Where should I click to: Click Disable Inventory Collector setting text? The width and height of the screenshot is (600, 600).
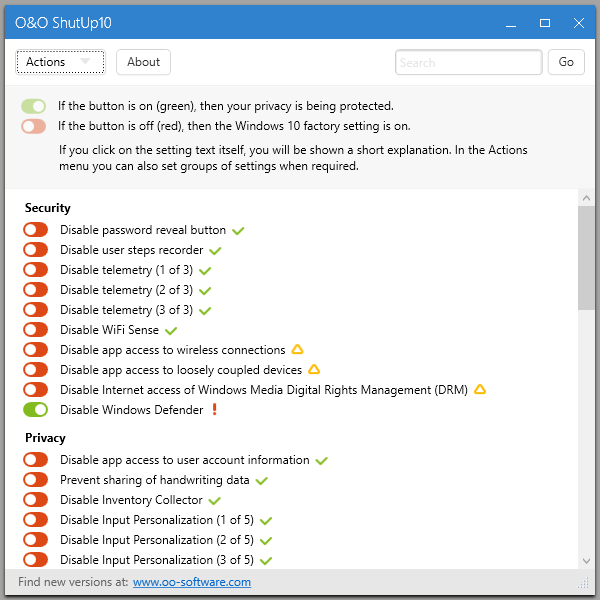[131, 500]
